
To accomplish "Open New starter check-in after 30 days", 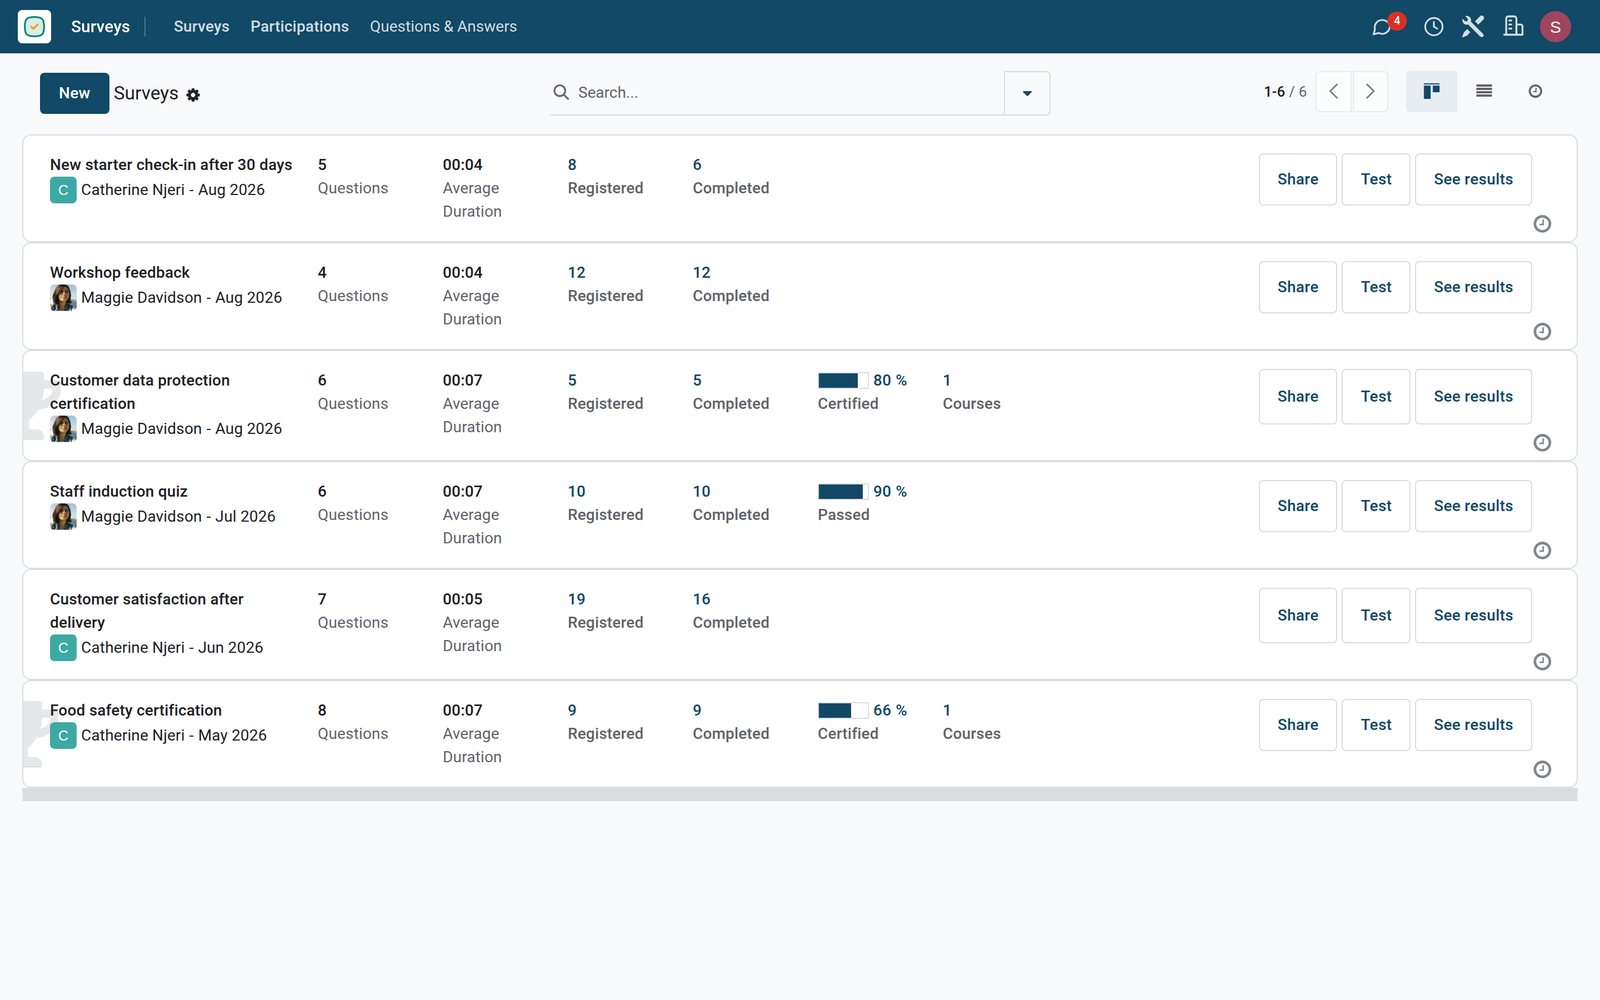I will click(x=171, y=165).
